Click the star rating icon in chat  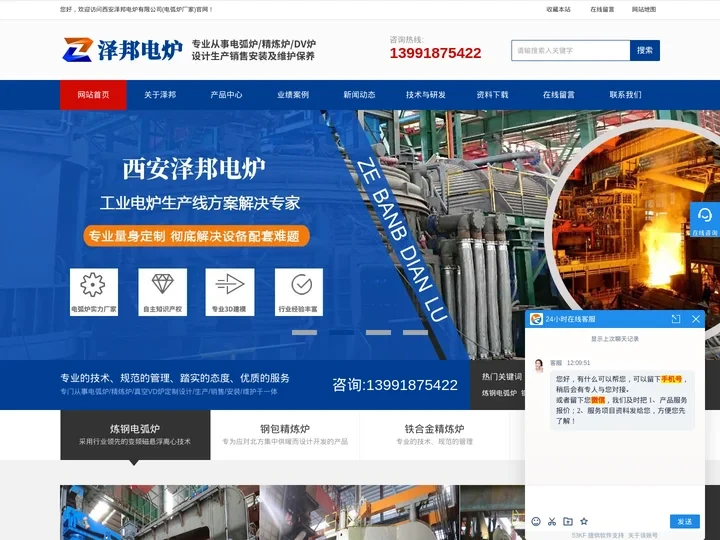(x=584, y=521)
